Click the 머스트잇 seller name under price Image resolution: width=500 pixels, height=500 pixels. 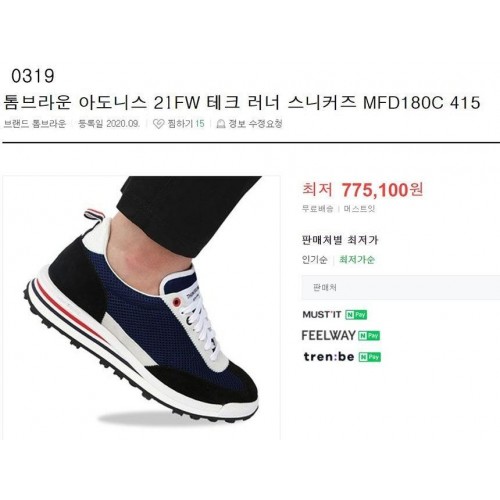pyautogui.click(x=360, y=209)
